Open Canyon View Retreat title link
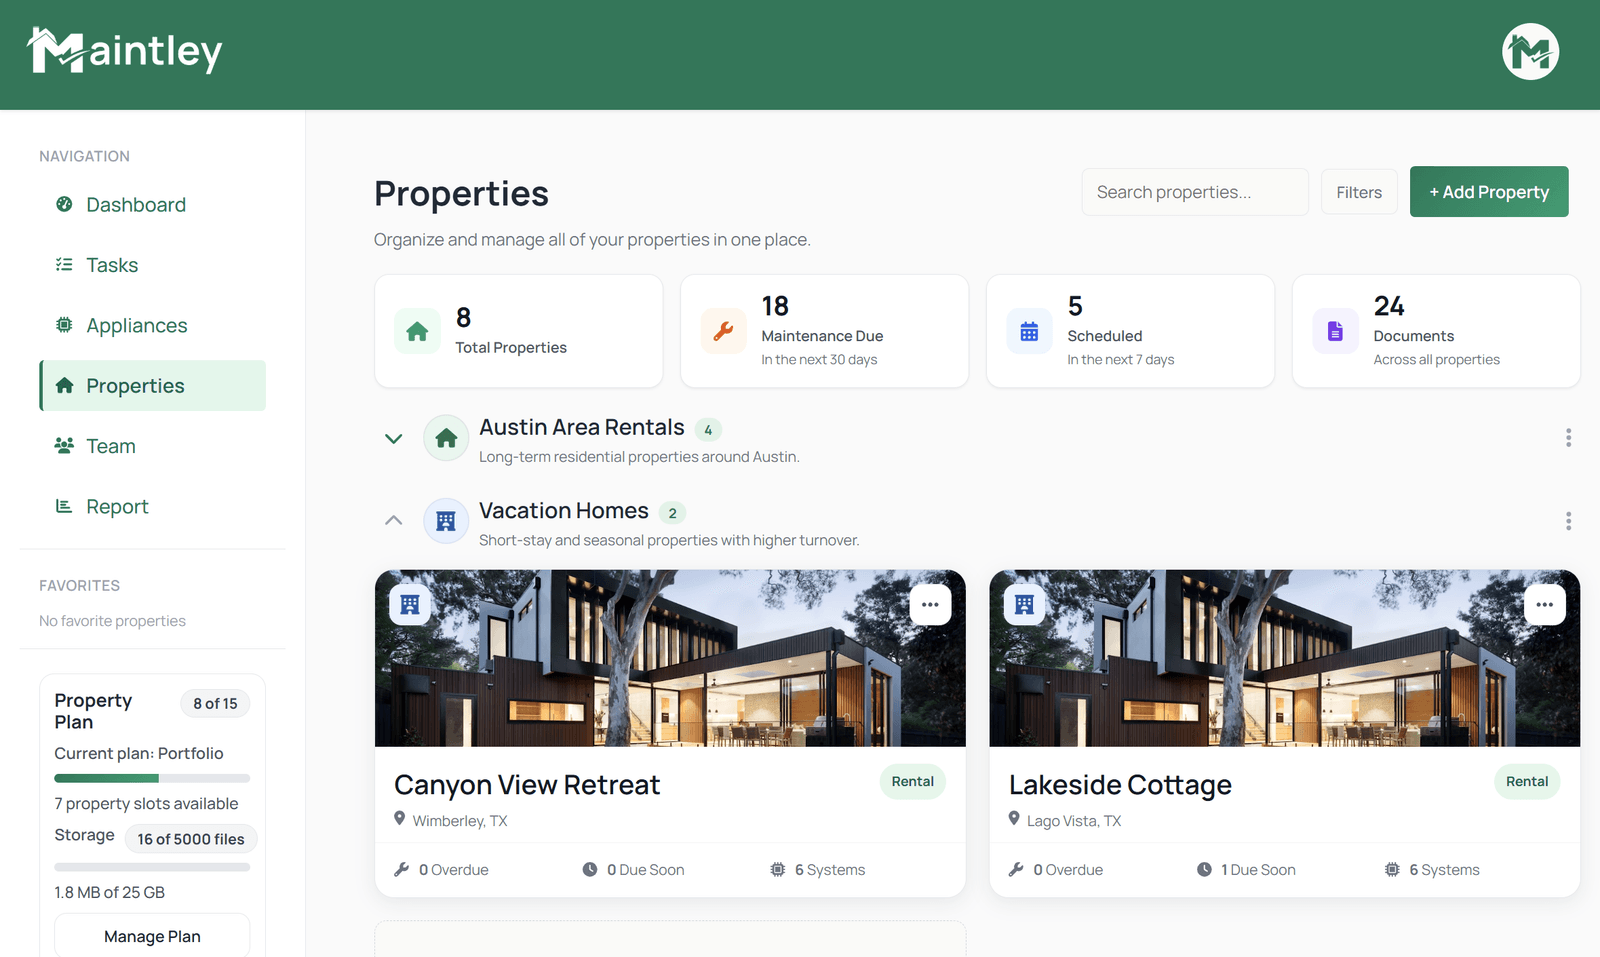 527,785
